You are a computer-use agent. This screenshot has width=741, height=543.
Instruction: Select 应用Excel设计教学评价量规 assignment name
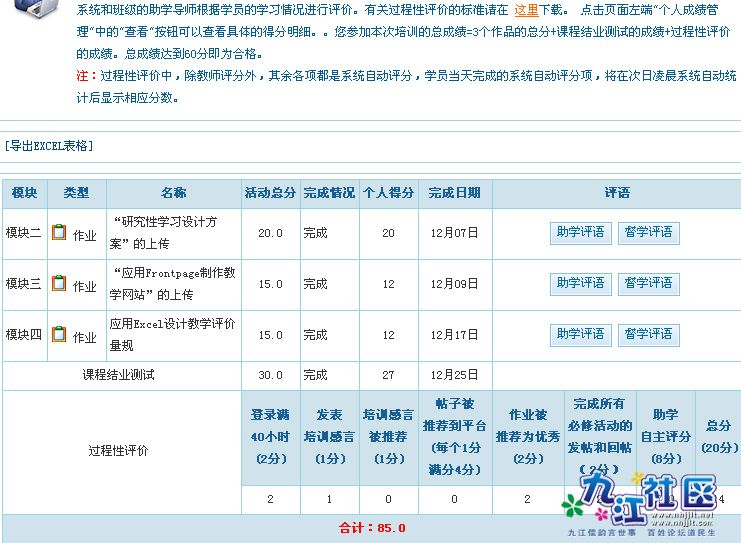[173, 335]
